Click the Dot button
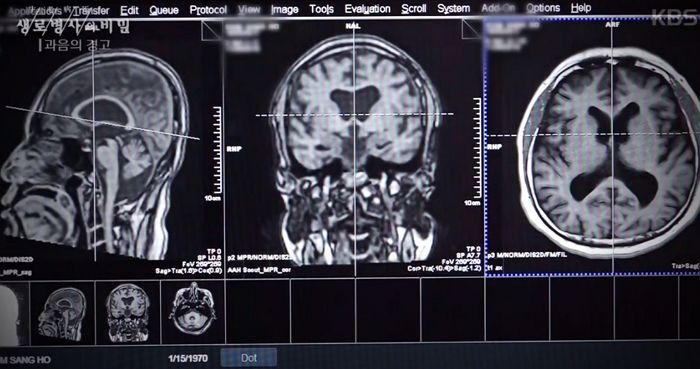Image resolution: width=700 pixels, height=369 pixels. click(249, 358)
